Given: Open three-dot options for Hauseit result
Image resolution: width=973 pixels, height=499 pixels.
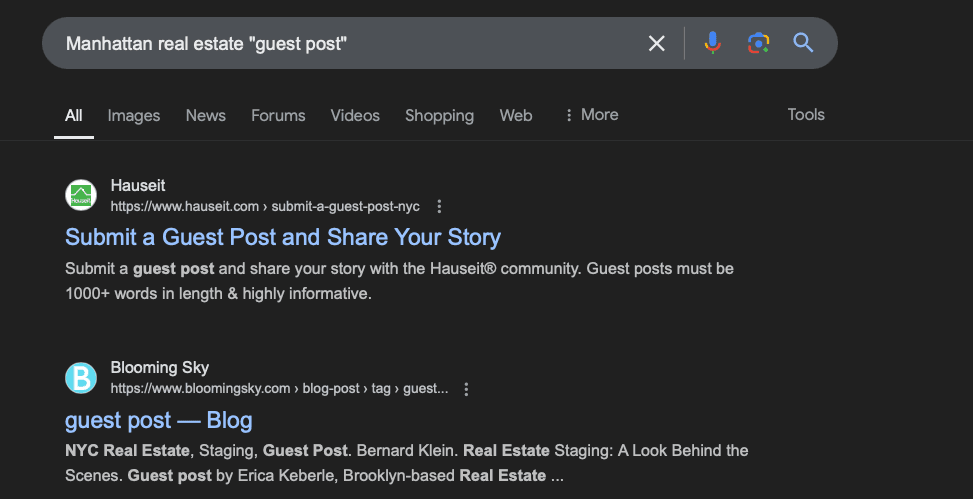Looking at the screenshot, I should [439, 207].
